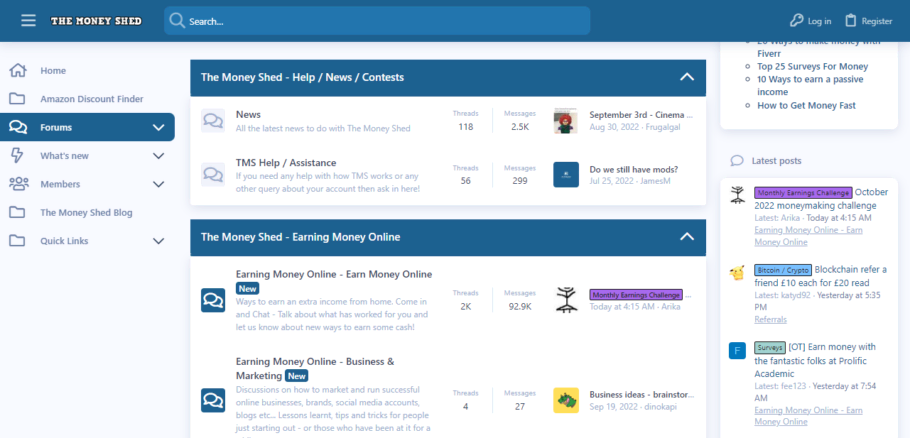
Task: Open Earning Money Online - Business & Marketing forum
Action: point(315,368)
